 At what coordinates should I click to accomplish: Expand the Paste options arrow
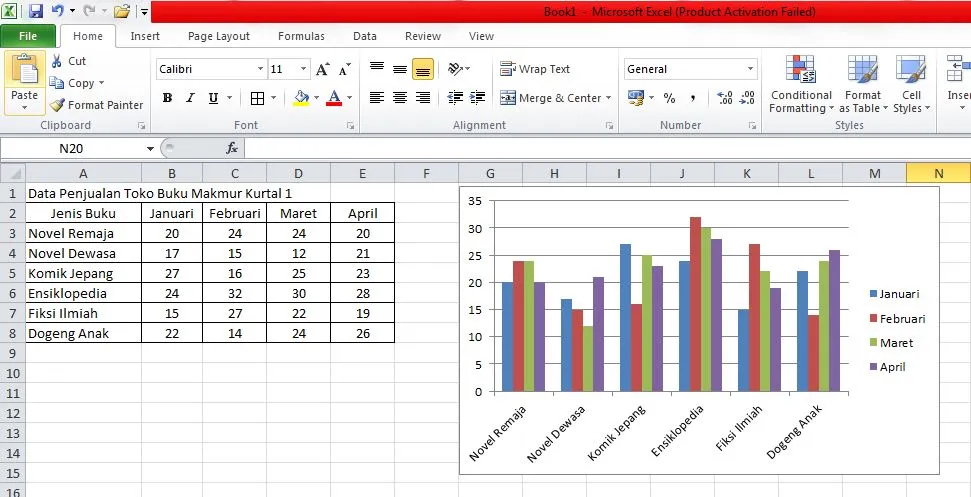[x=25, y=108]
